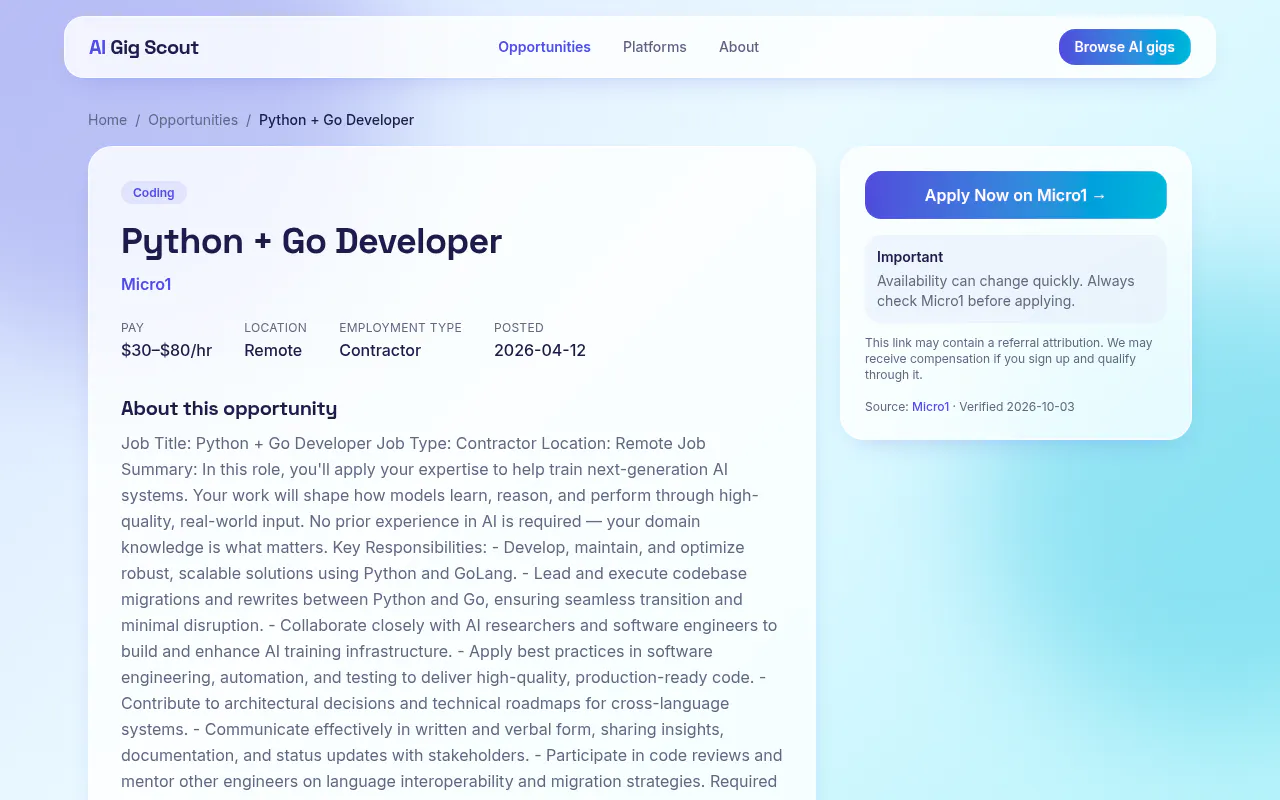The image size is (1280, 800).
Task: Click the Browse AI gigs button
Action: pyautogui.click(x=1125, y=47)
